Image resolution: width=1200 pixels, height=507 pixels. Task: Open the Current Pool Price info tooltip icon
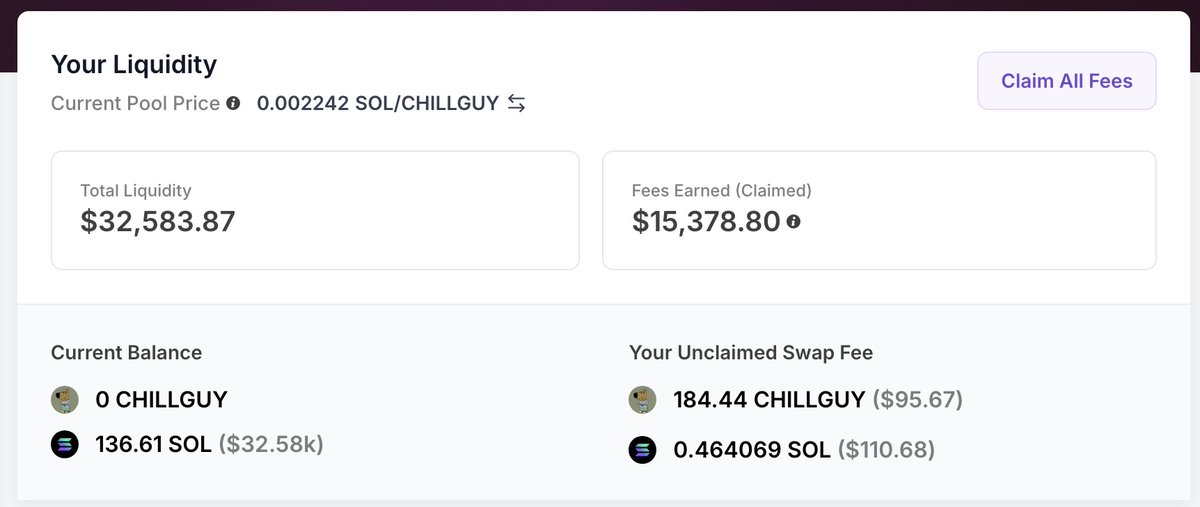click(x=233, y=103)
